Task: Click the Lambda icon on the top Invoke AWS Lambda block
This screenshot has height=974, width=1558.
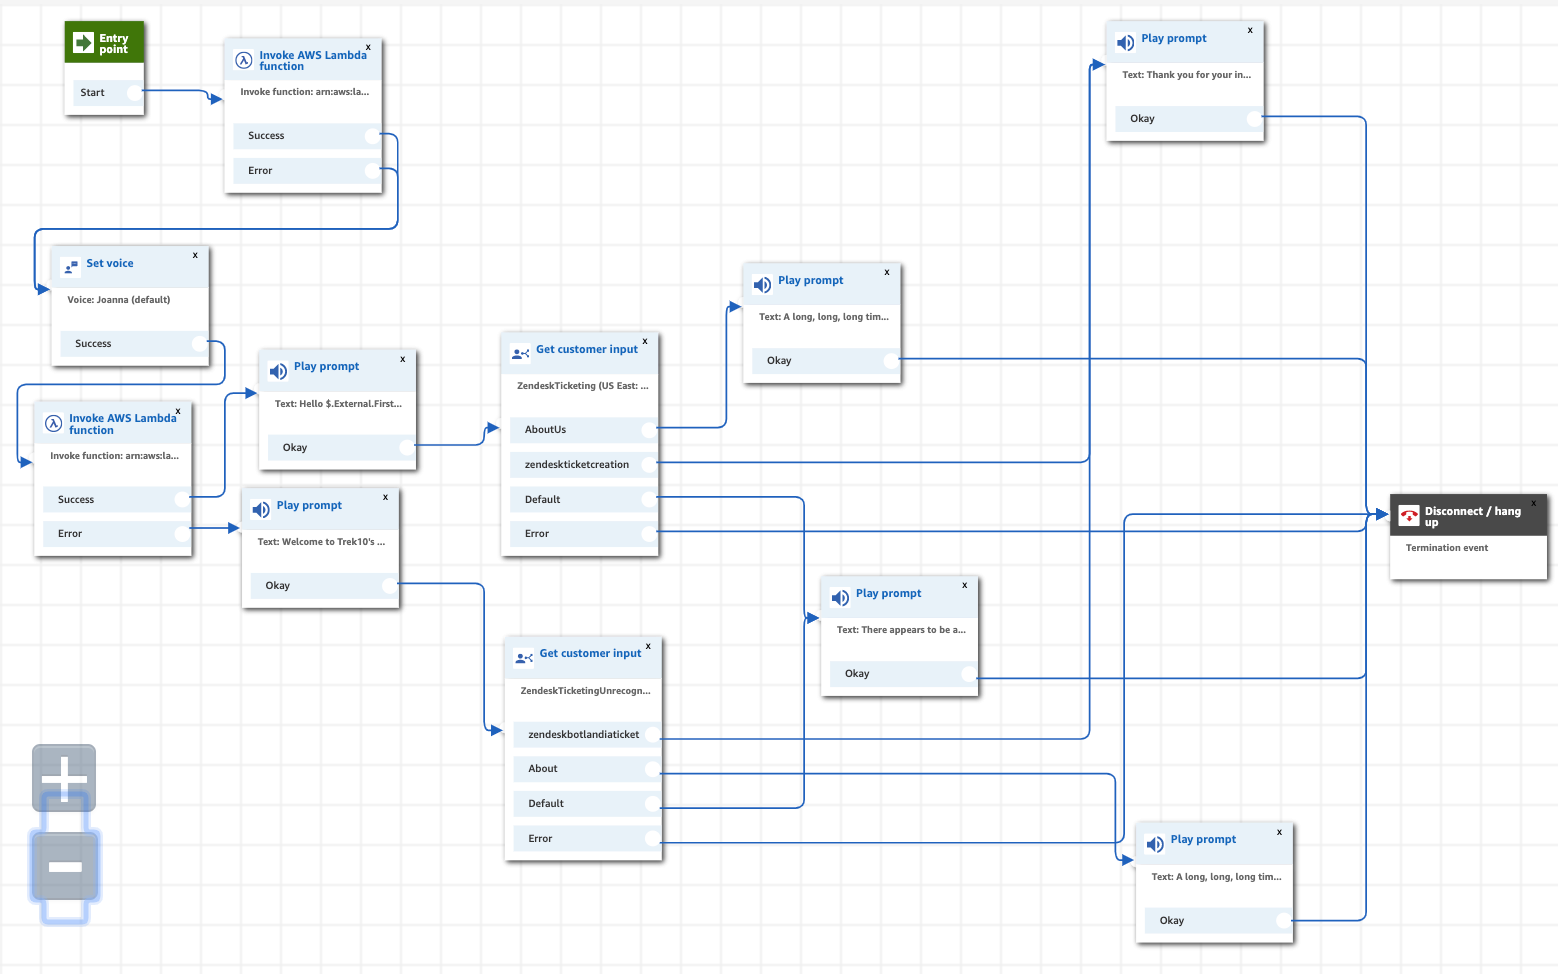Action: 243,60
